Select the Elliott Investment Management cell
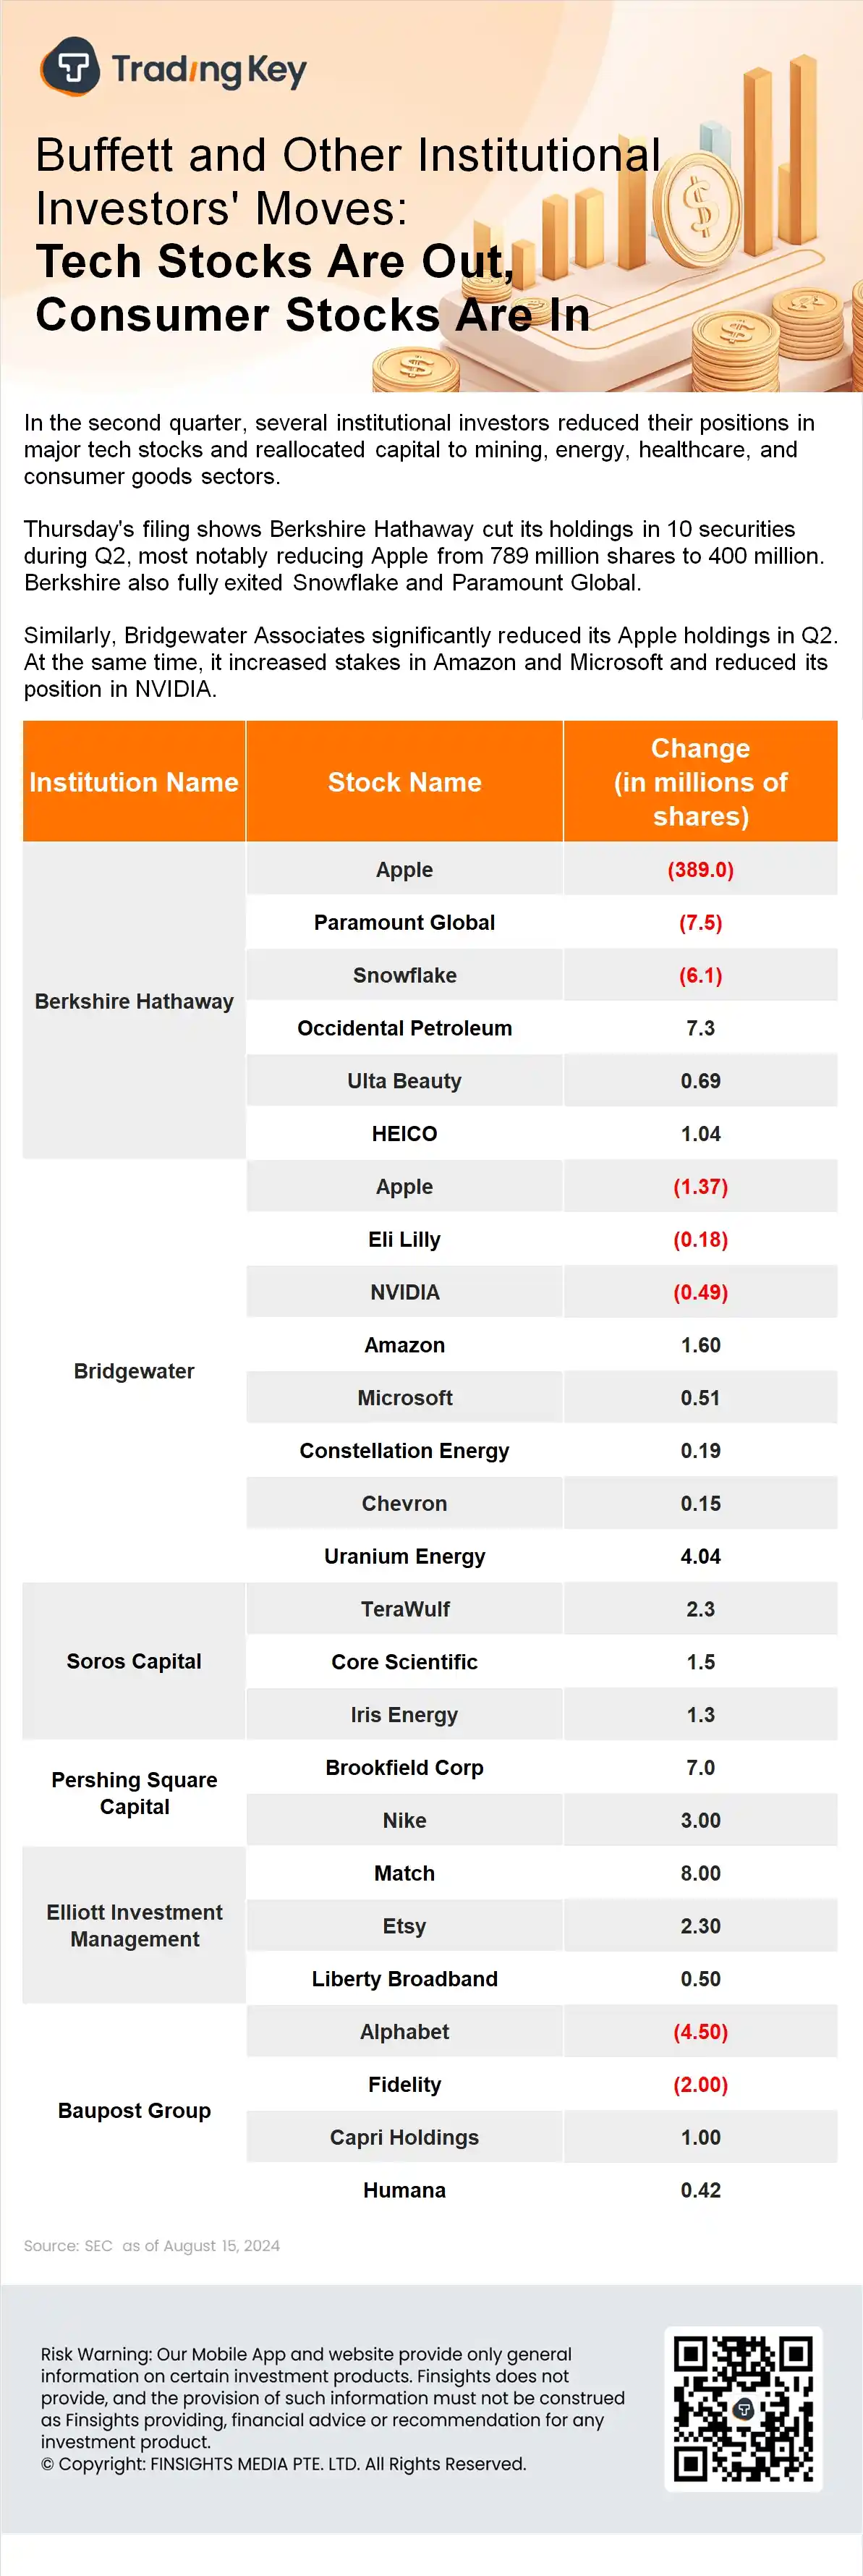This screenshot has height=2576, width=863. tap(134, 1925)
